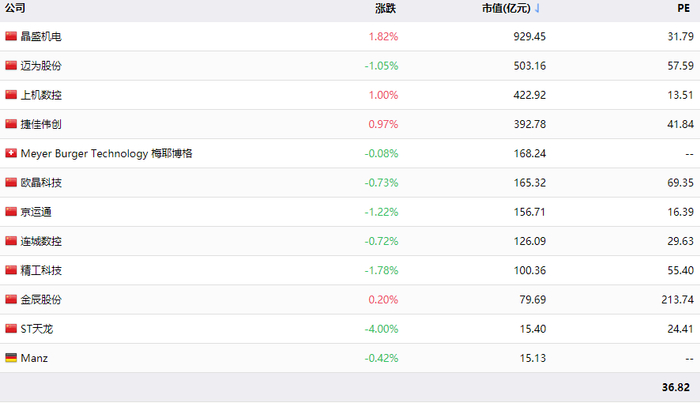Viewport: 700px width, 403px height.
Task: Select market cap value 156.71
Action: pos(529,212)
